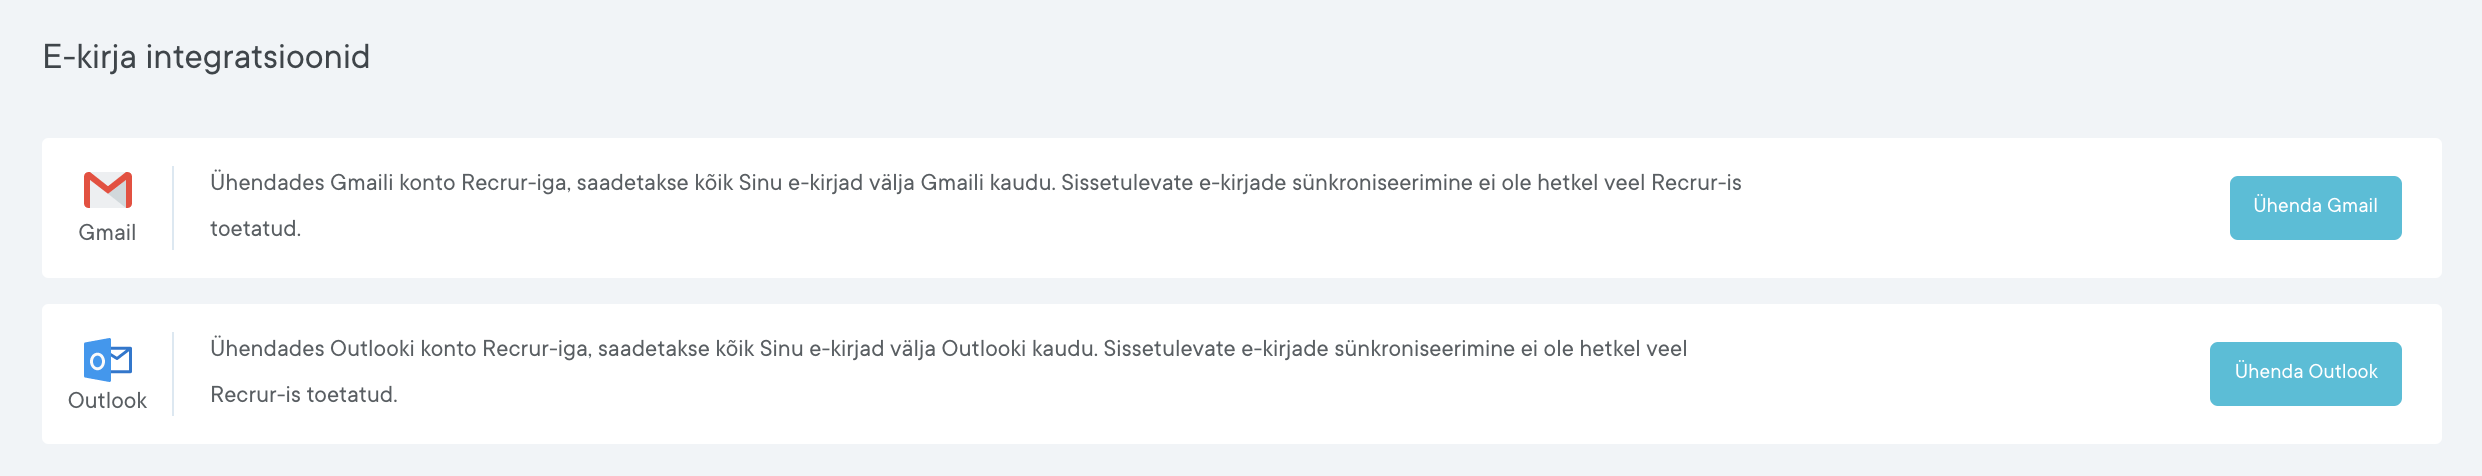2482x476 pixels.
Task: Click the Recrur-is toetatud. line in the Outlook card
Action: tap(303, 395)
